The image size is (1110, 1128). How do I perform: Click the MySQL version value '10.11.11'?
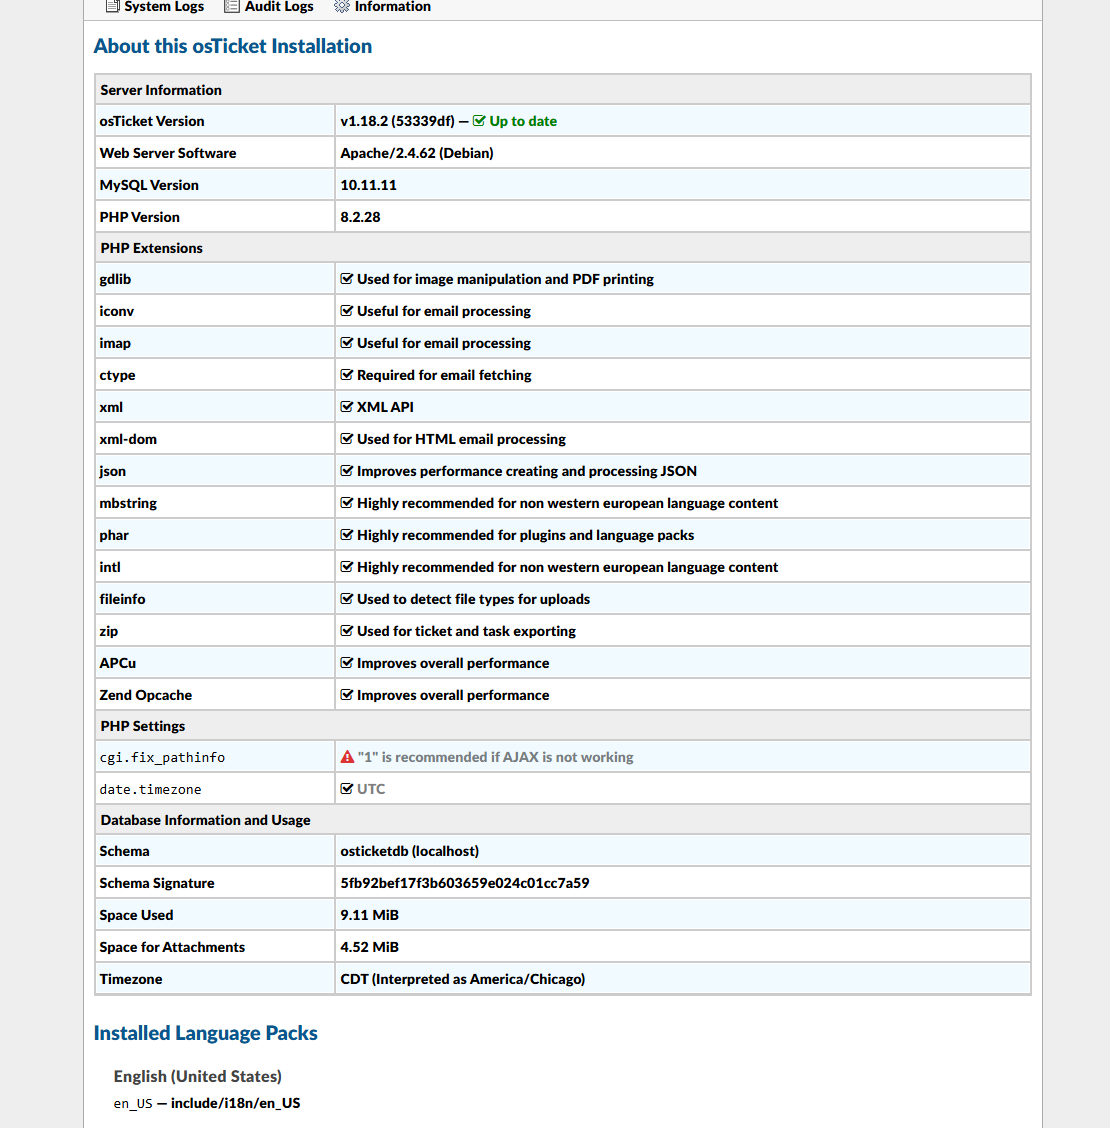coord(368,185)
